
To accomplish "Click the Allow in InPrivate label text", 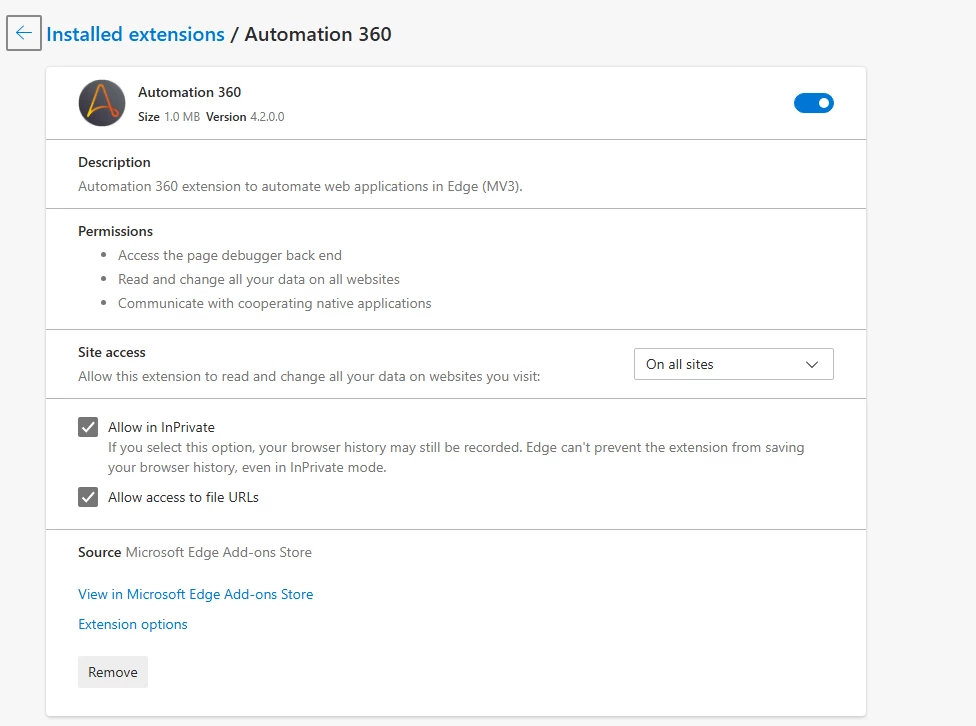I will (161, 427).
